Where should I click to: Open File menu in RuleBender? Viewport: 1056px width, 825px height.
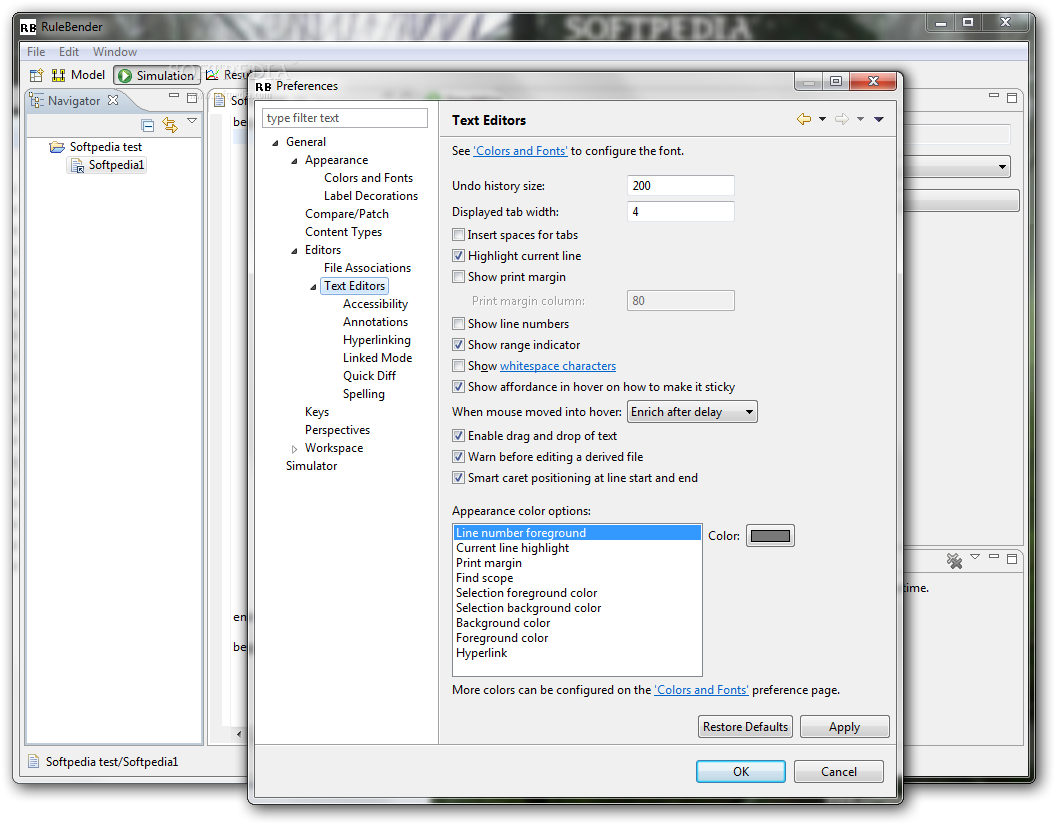[36, 52]
